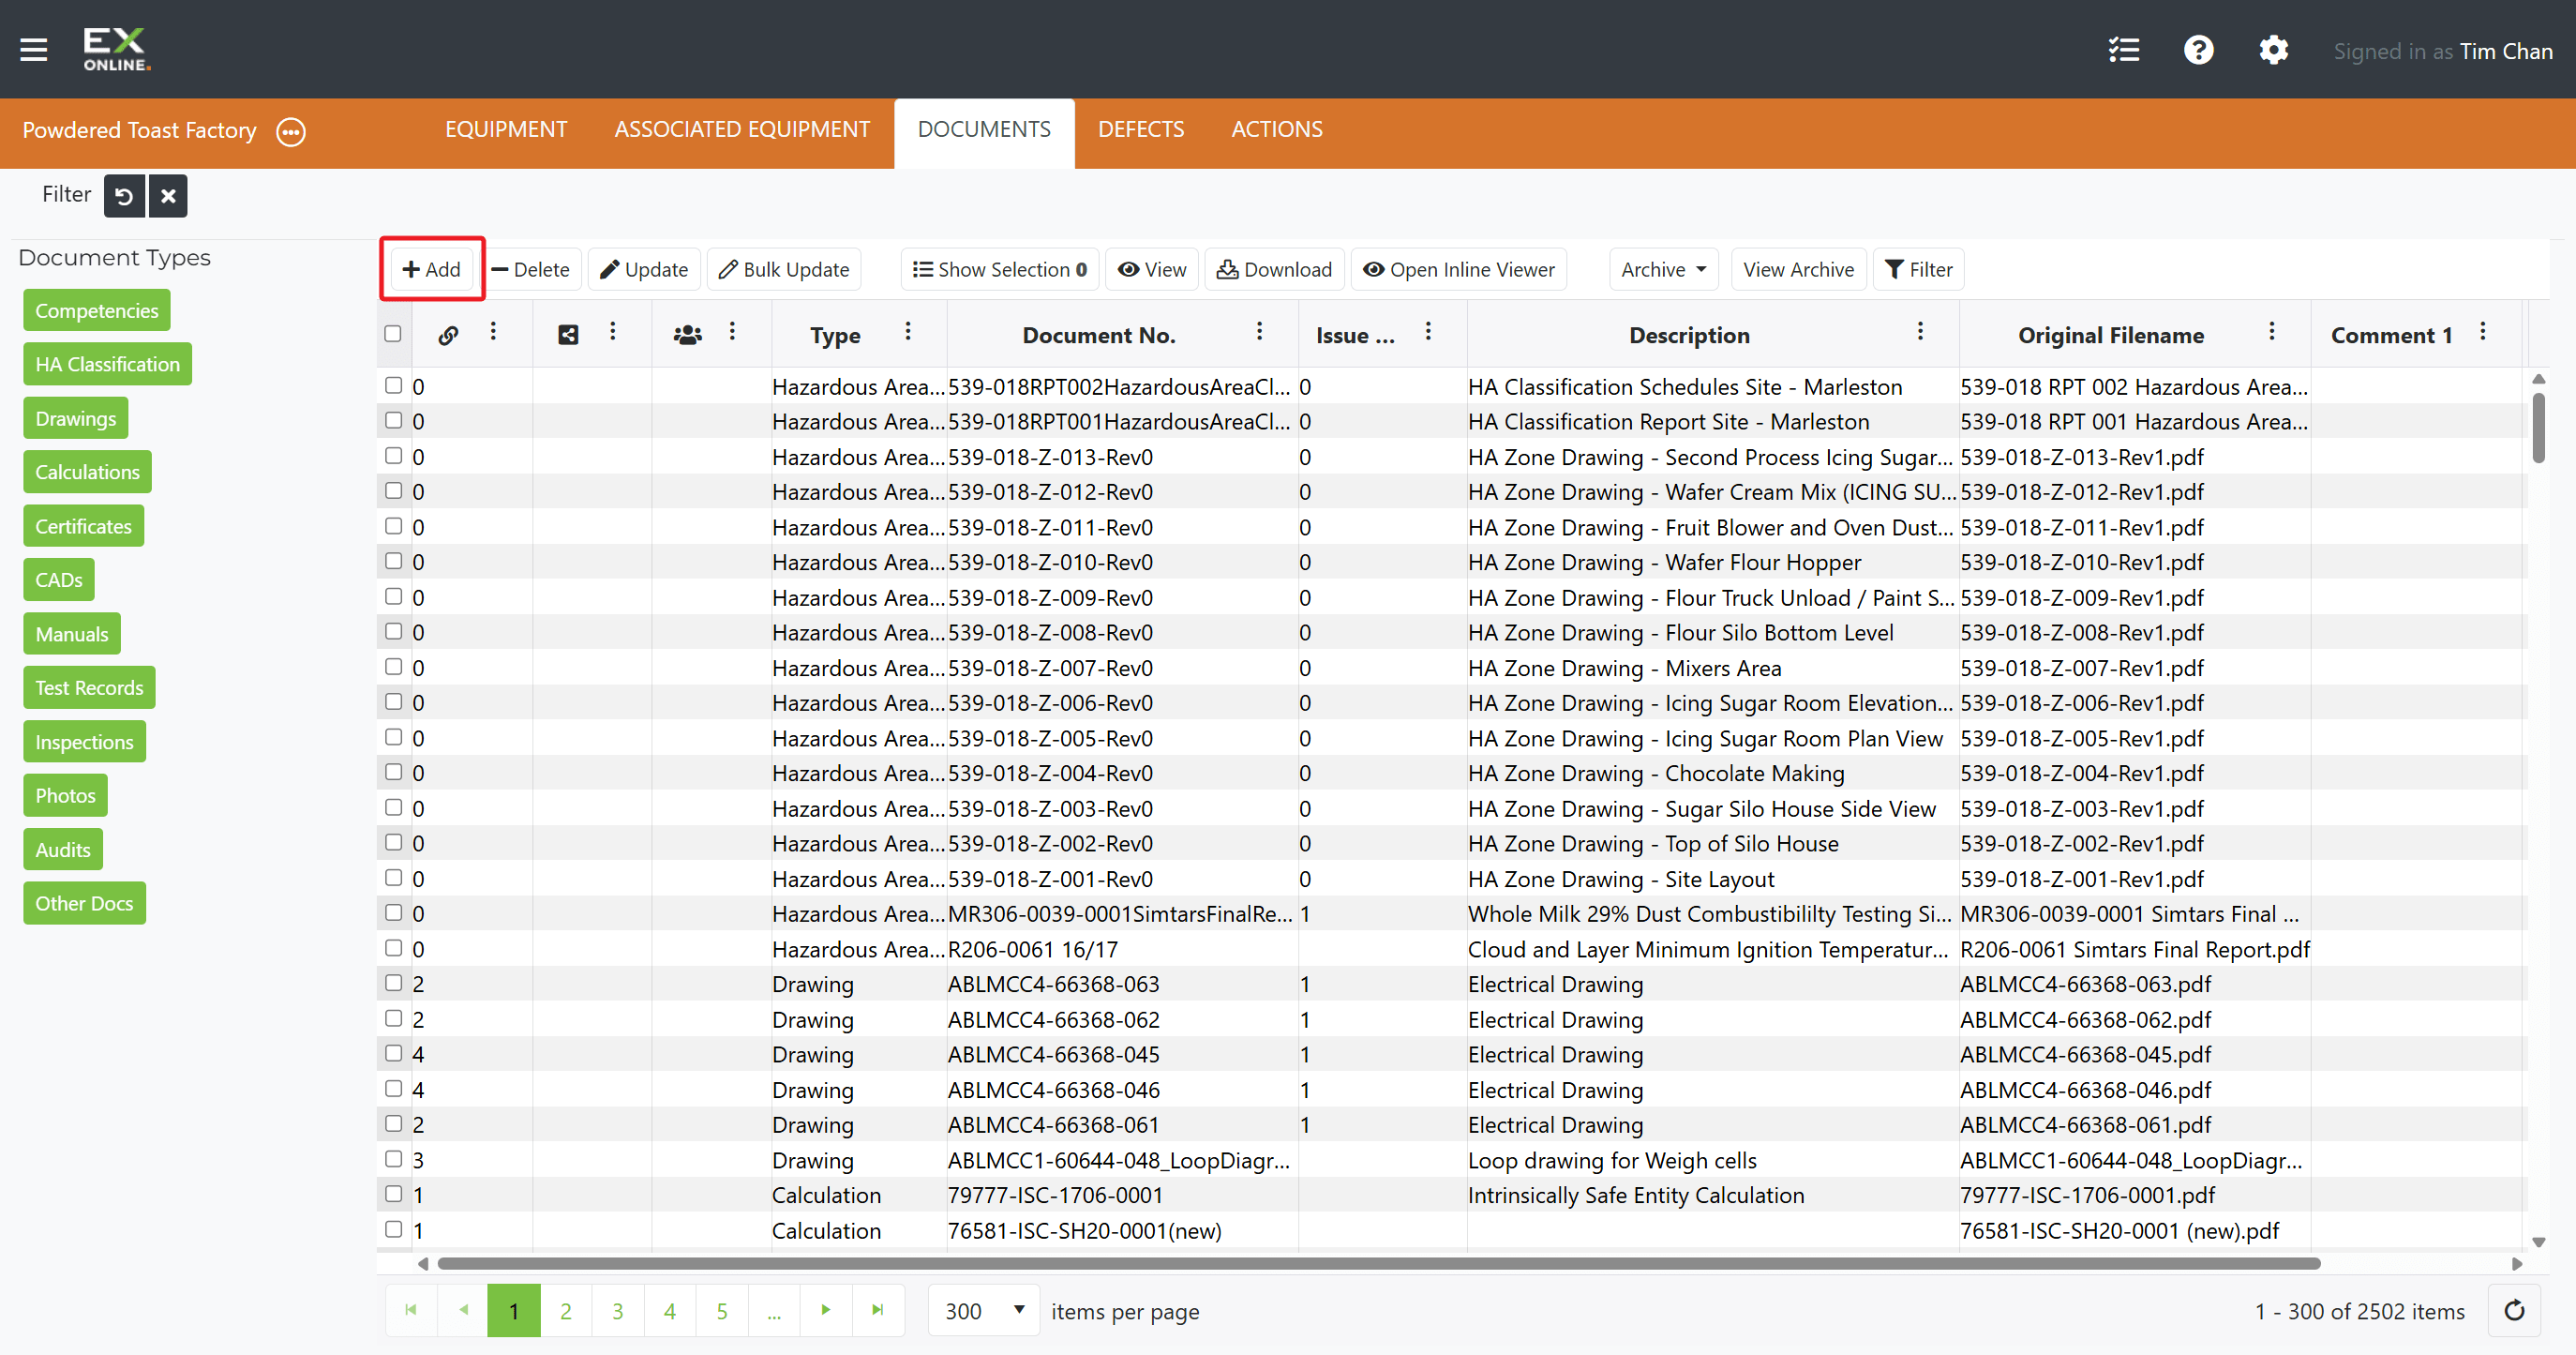Click the Add document button
This screenshot has height=1355, width=2576.
tap(431, 270)
